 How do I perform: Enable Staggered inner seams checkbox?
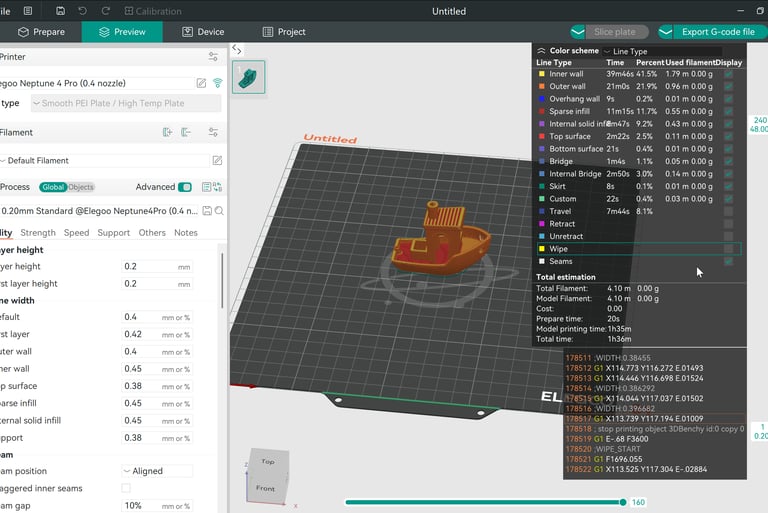coord(126,488)
